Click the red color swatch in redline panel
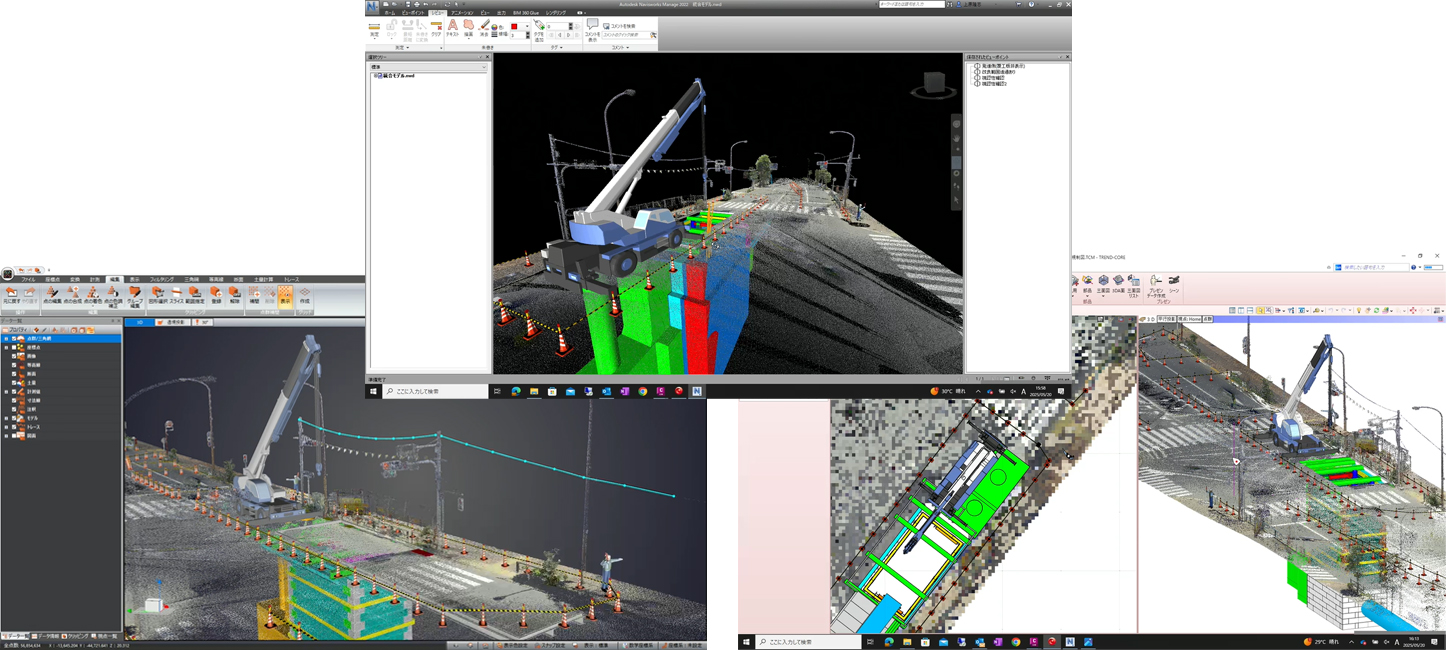This screenshot has height=650, width=1446. (514, 27)
